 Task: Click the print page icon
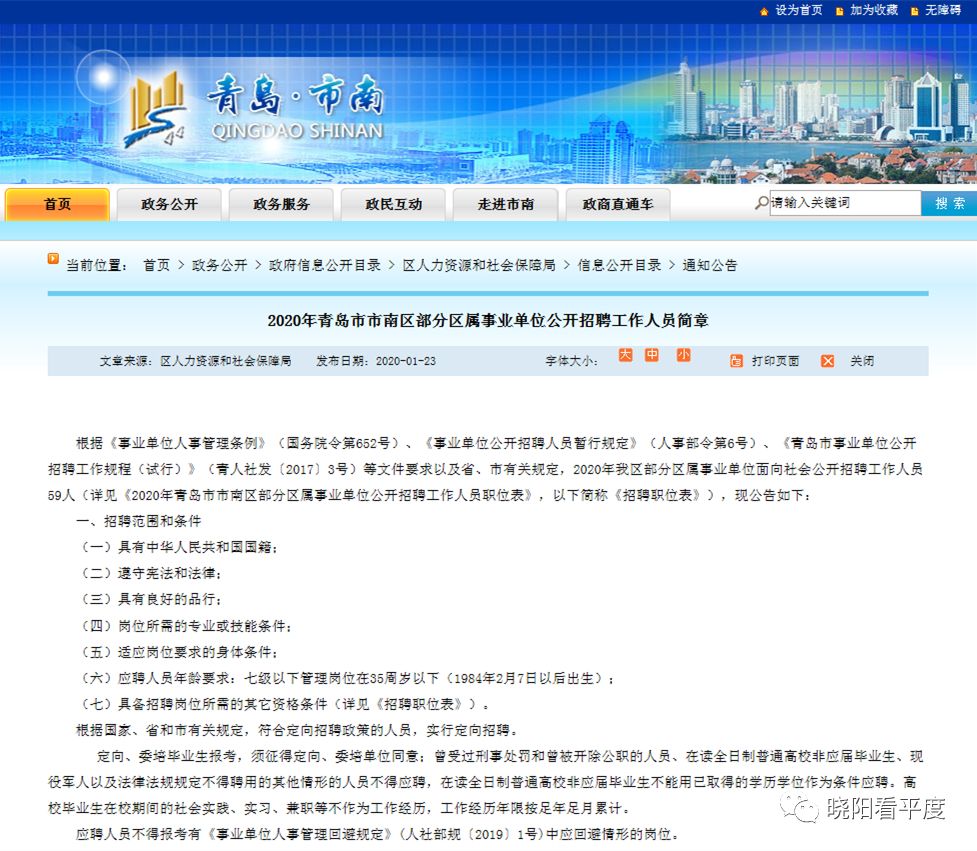coord(736,361)
